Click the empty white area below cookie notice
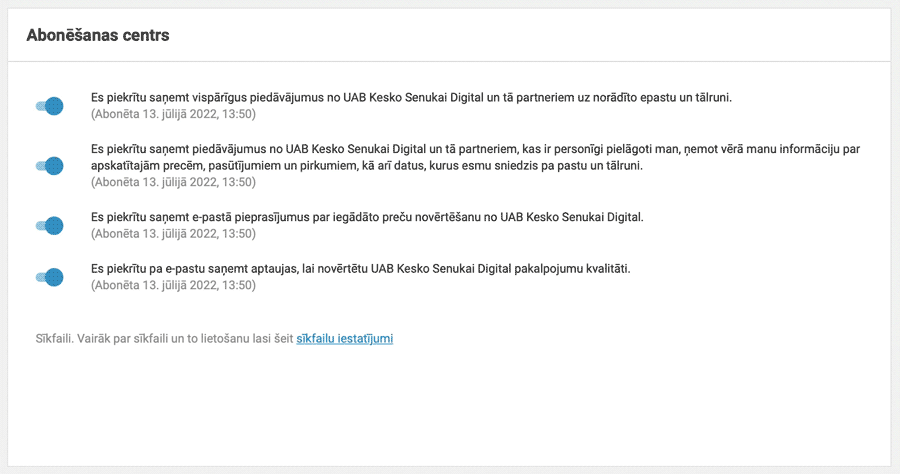The height and width of the screenshot is (474, 900). [450, 410]
